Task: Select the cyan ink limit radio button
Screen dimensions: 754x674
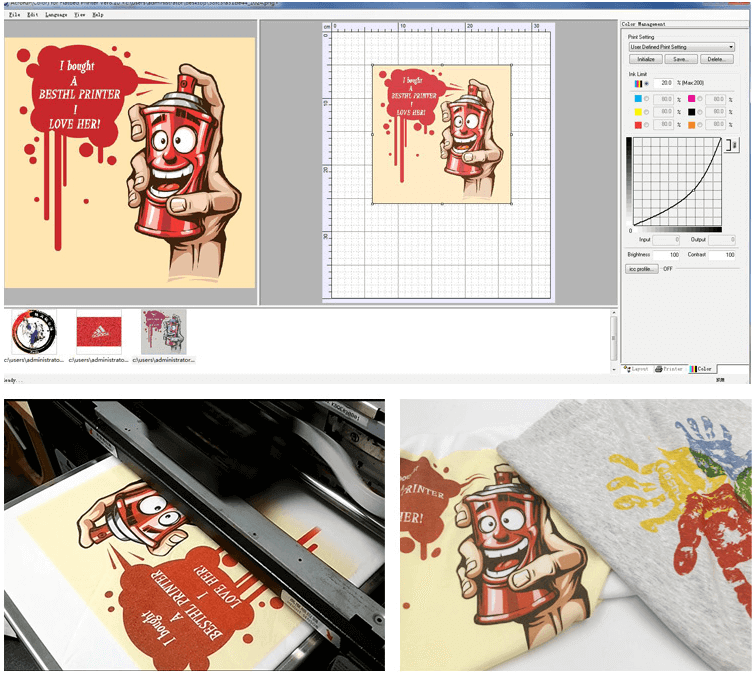Action: [646, 99]
